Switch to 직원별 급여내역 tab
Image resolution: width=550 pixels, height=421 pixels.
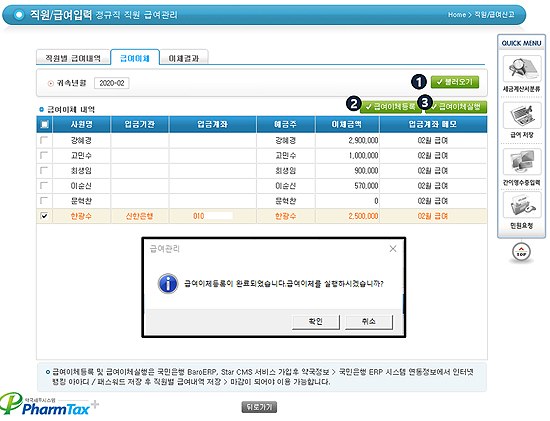coord(73,58)
